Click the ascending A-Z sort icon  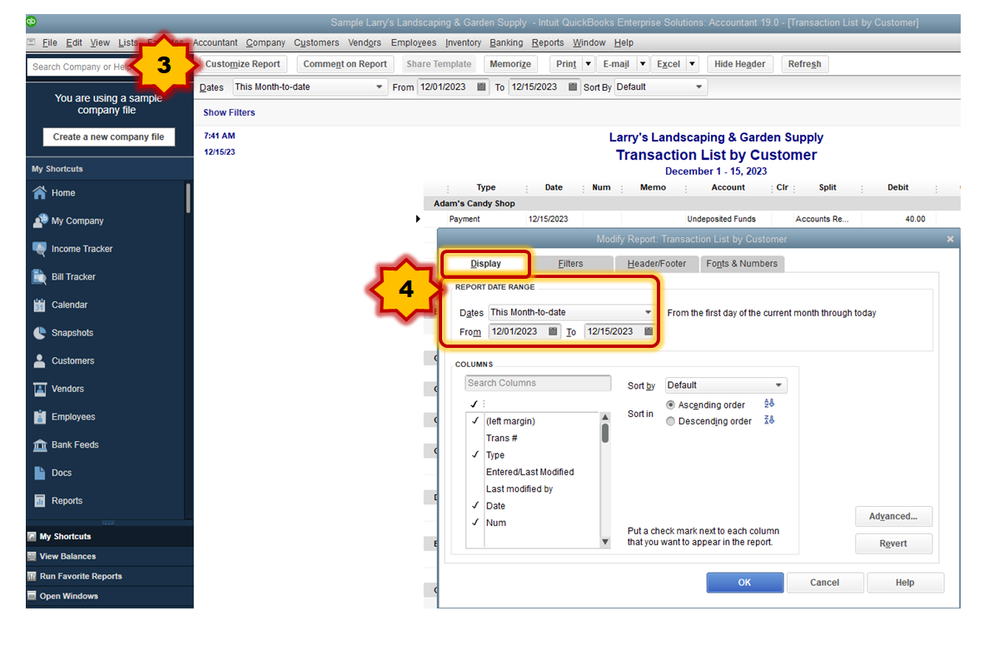pyautogui.click(x=769, y=403)
